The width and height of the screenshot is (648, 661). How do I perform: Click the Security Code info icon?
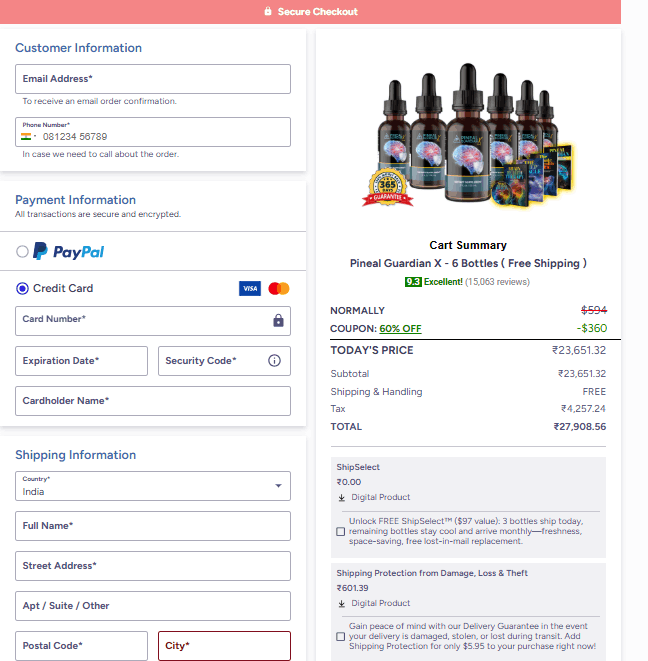tap(274, 360)
